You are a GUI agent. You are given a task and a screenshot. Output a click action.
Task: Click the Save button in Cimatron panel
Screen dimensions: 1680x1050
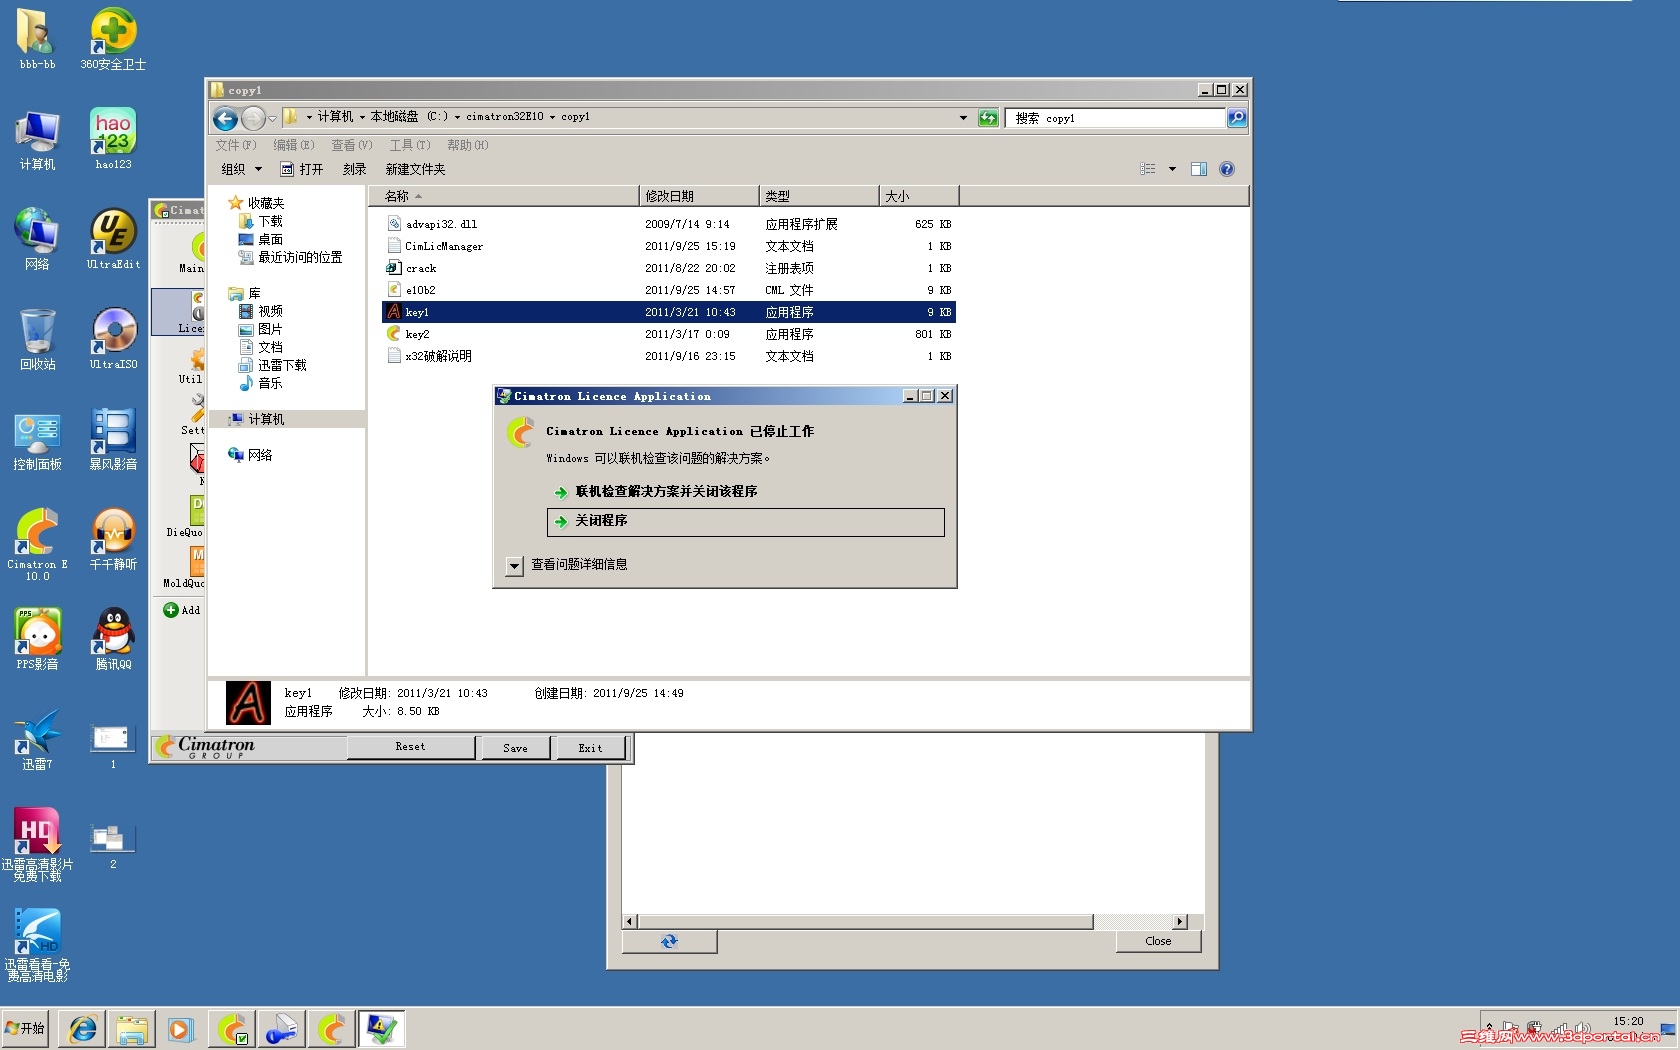[515, 748]
